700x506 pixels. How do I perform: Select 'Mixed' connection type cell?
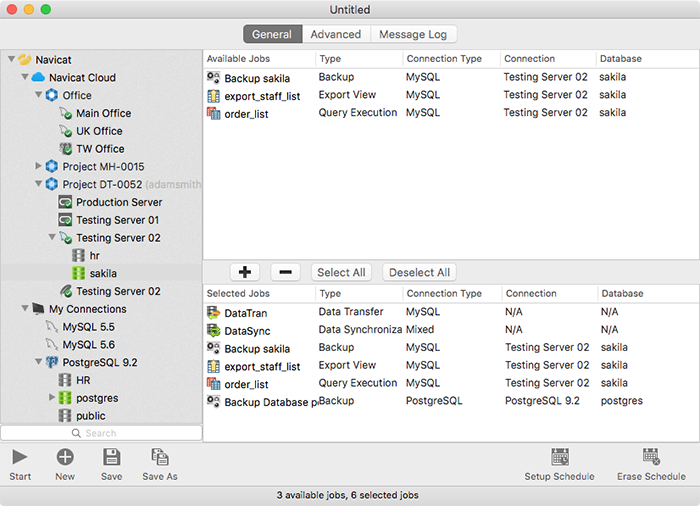tap(420, 329)
